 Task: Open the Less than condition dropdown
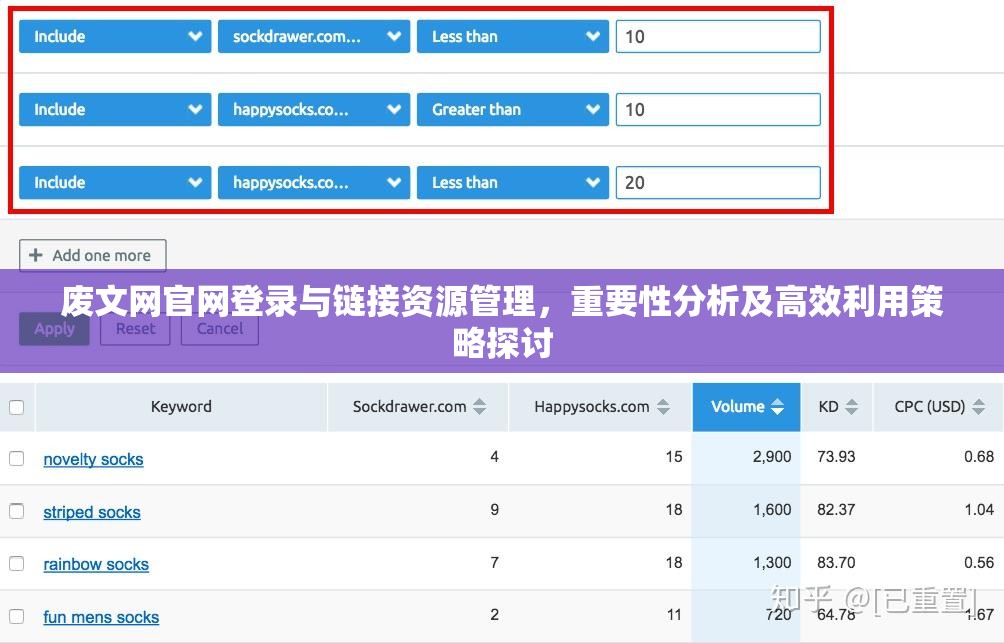[x=512, y=36]
